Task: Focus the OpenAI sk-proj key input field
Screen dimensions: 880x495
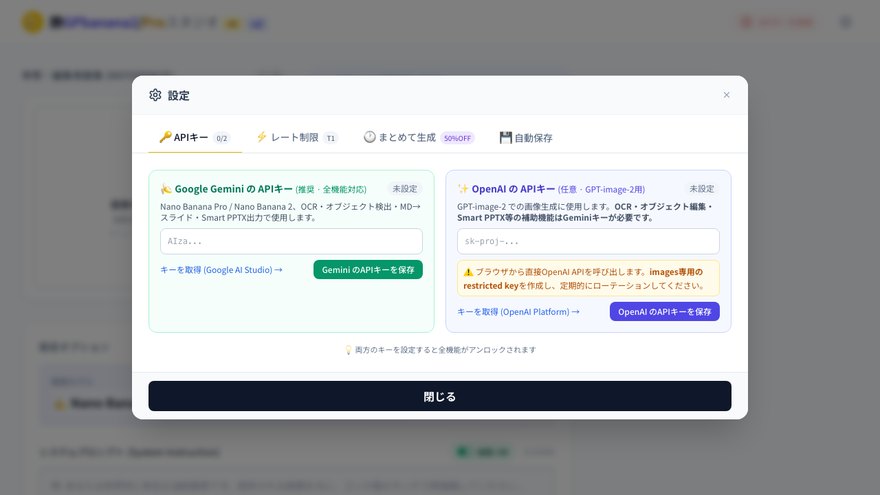Action: click(x=588, y=241)
